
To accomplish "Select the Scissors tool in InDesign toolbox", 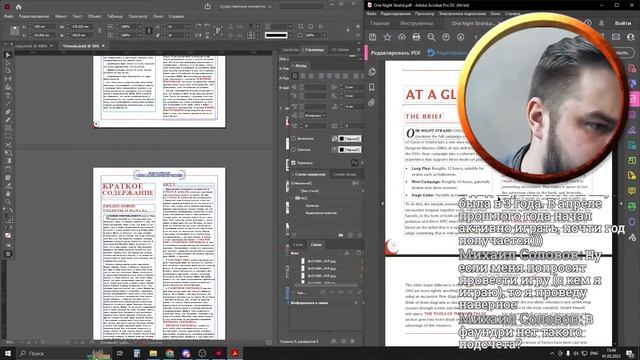I will (x=8, y=145).
